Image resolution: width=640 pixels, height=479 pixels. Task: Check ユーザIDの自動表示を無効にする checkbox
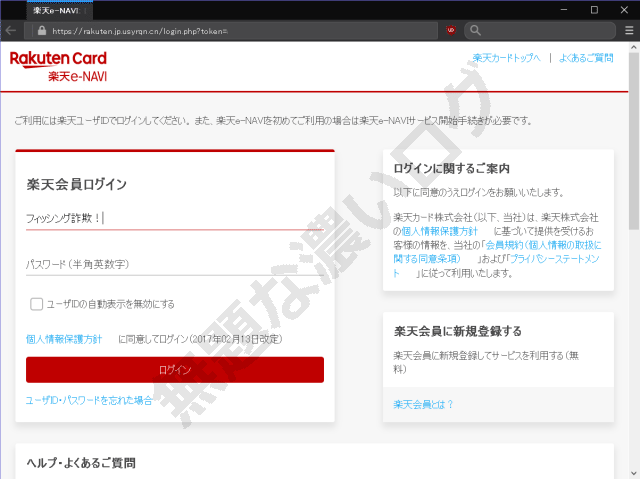tap(36, 304)
